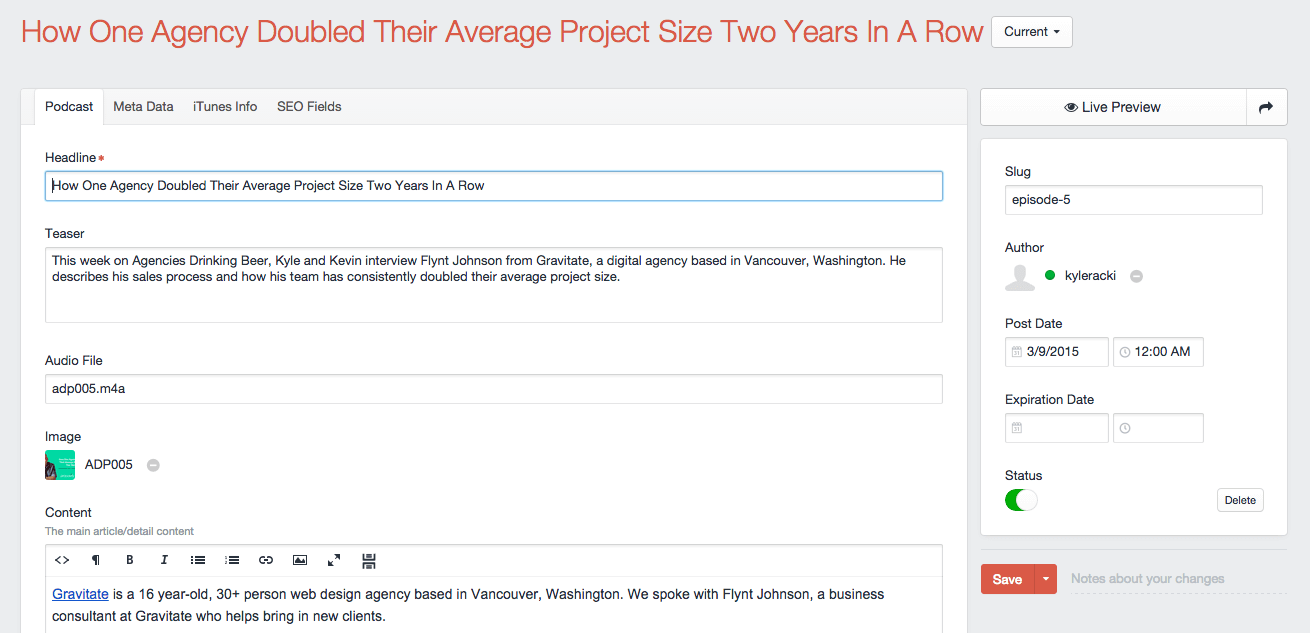Viewport: 1310px width, 633px height.
Task: Remove author kyleracki from entry
Action: (x=1136, y=276)
